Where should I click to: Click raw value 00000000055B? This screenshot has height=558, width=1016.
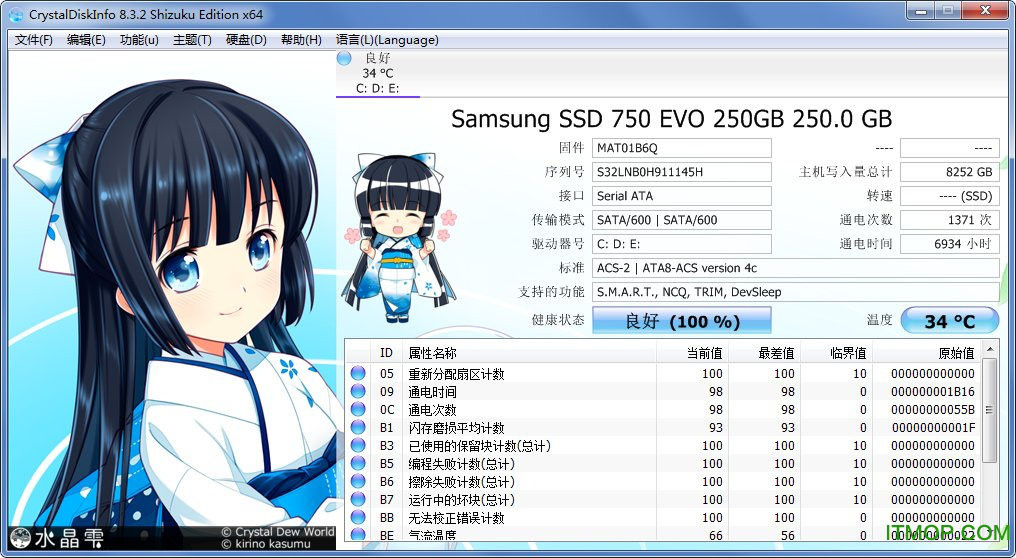(x=933, y=410)
